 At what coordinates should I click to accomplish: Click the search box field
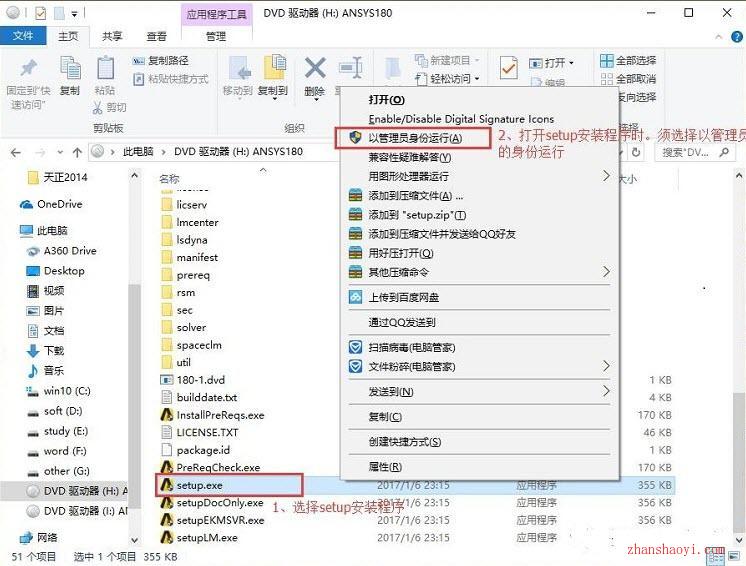(x=695, y=152)
